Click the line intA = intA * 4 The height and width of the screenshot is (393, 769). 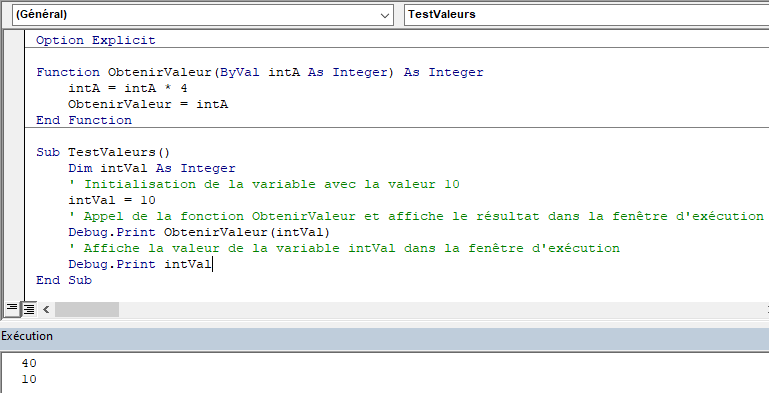(x=128, y=88)
